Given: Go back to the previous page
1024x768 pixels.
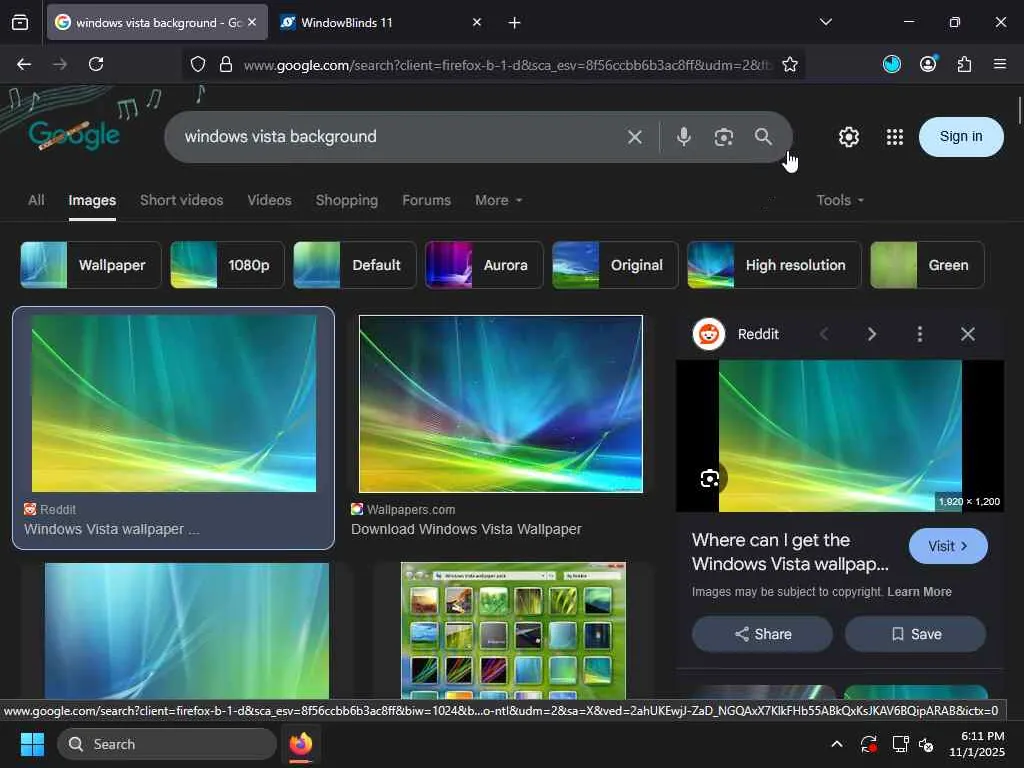Looking at the screenshot, I should pyautogui.click(x=24, y=64).
